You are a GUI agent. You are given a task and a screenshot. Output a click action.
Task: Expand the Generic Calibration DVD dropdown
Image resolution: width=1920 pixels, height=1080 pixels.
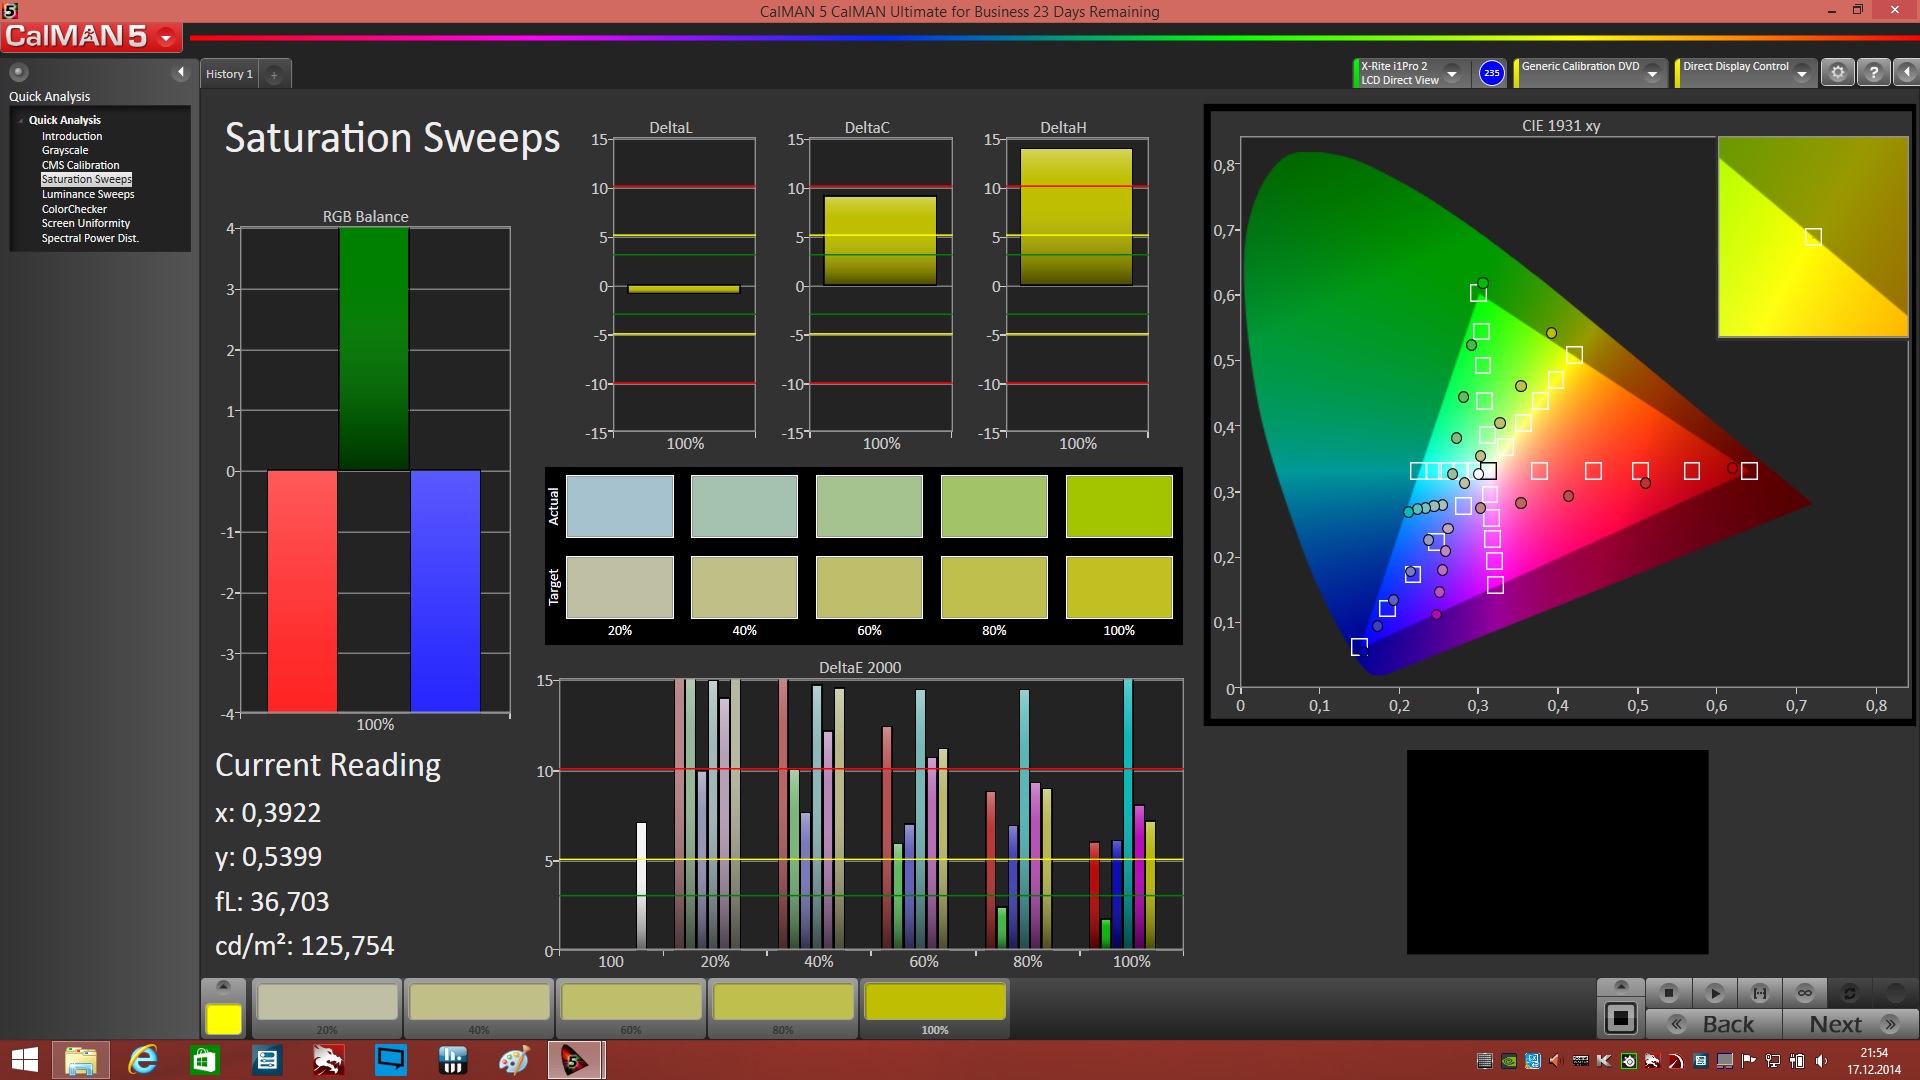point(1656,73)
